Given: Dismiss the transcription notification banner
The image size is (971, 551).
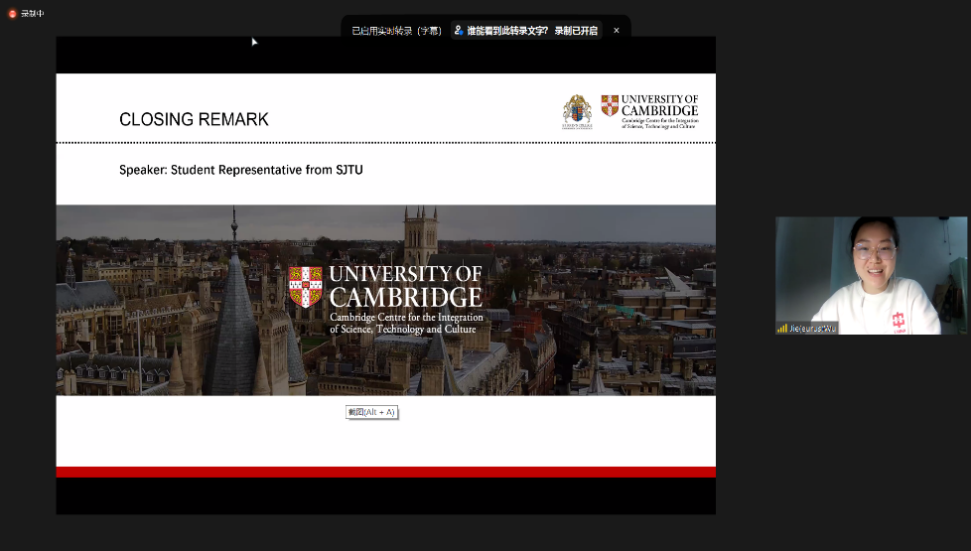Looking at the screenshot, I should [x=616, y=30].
